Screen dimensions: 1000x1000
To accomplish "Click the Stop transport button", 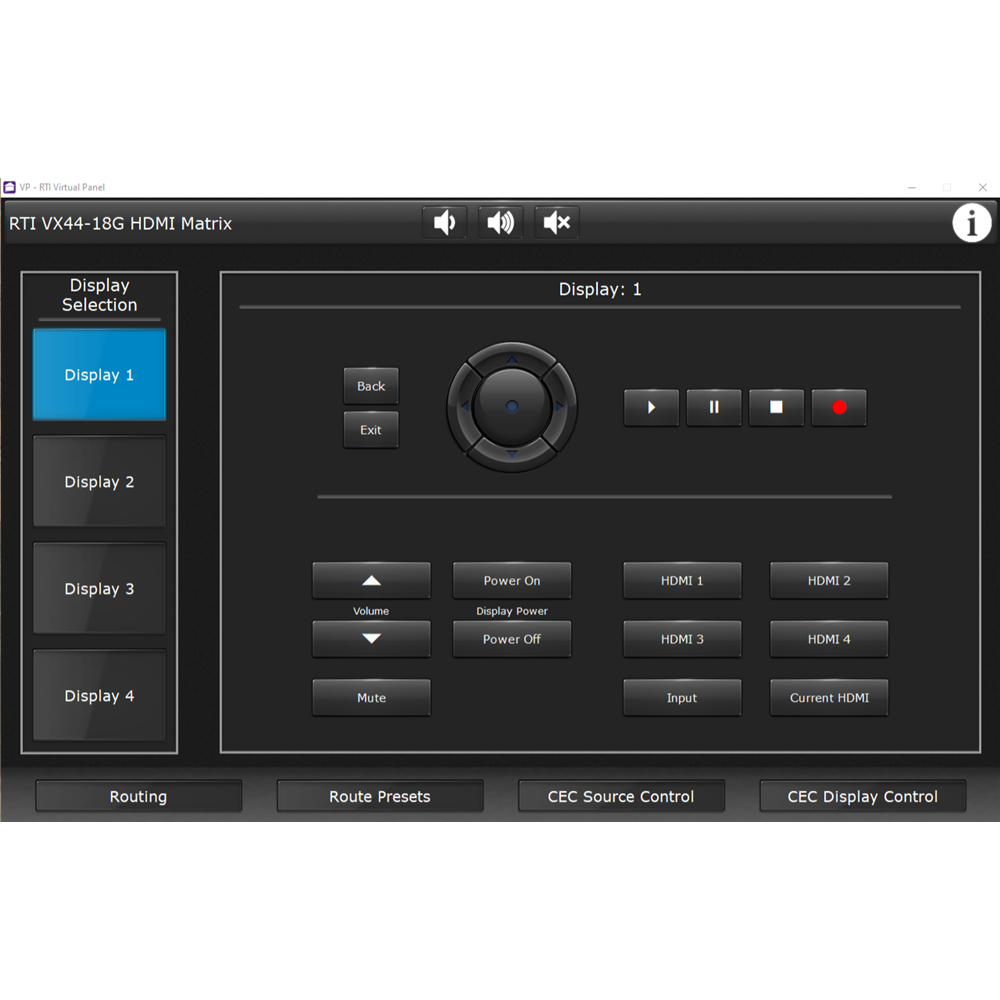I will [776, 408].
